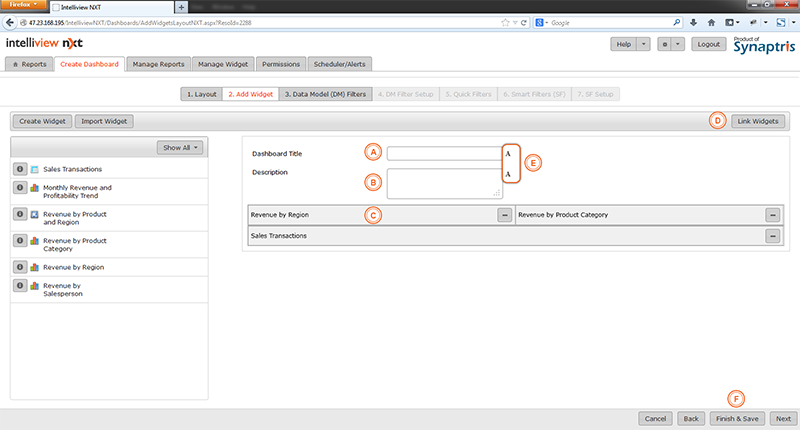The height and width of the screenshot is (430, 800).
Task: Click the Next button
Action: (783, 419)
